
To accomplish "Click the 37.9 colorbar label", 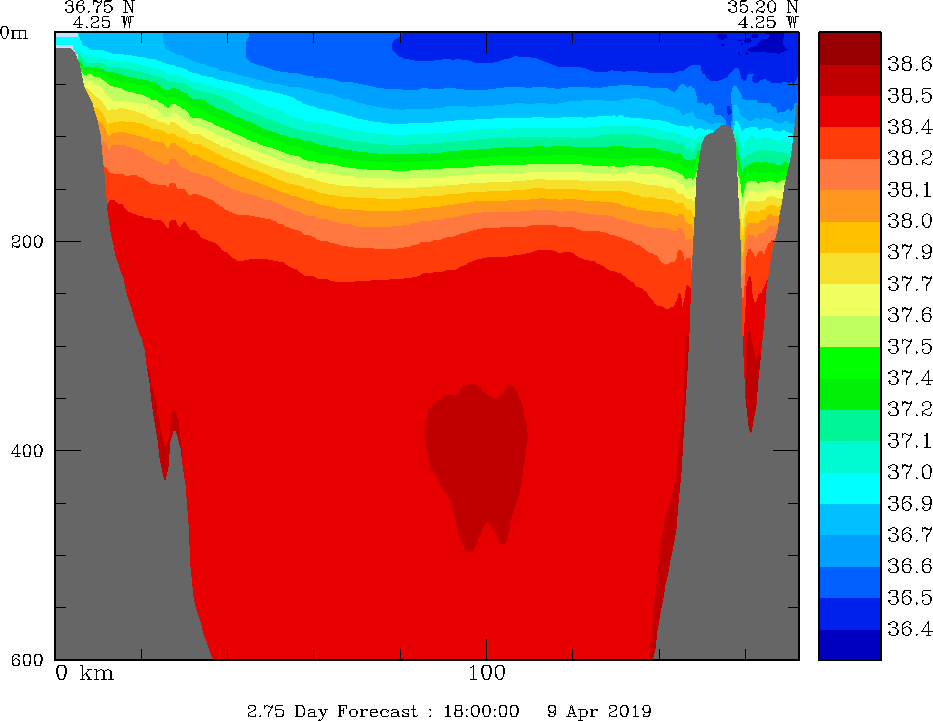I will pyautogui.click(x=909, y=253).
